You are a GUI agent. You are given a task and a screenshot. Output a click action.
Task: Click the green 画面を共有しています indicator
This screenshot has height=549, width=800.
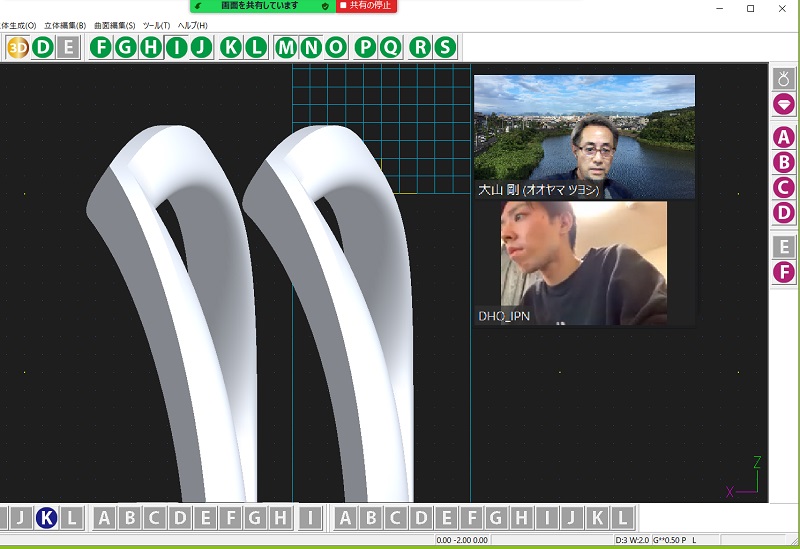coord(260,6)
